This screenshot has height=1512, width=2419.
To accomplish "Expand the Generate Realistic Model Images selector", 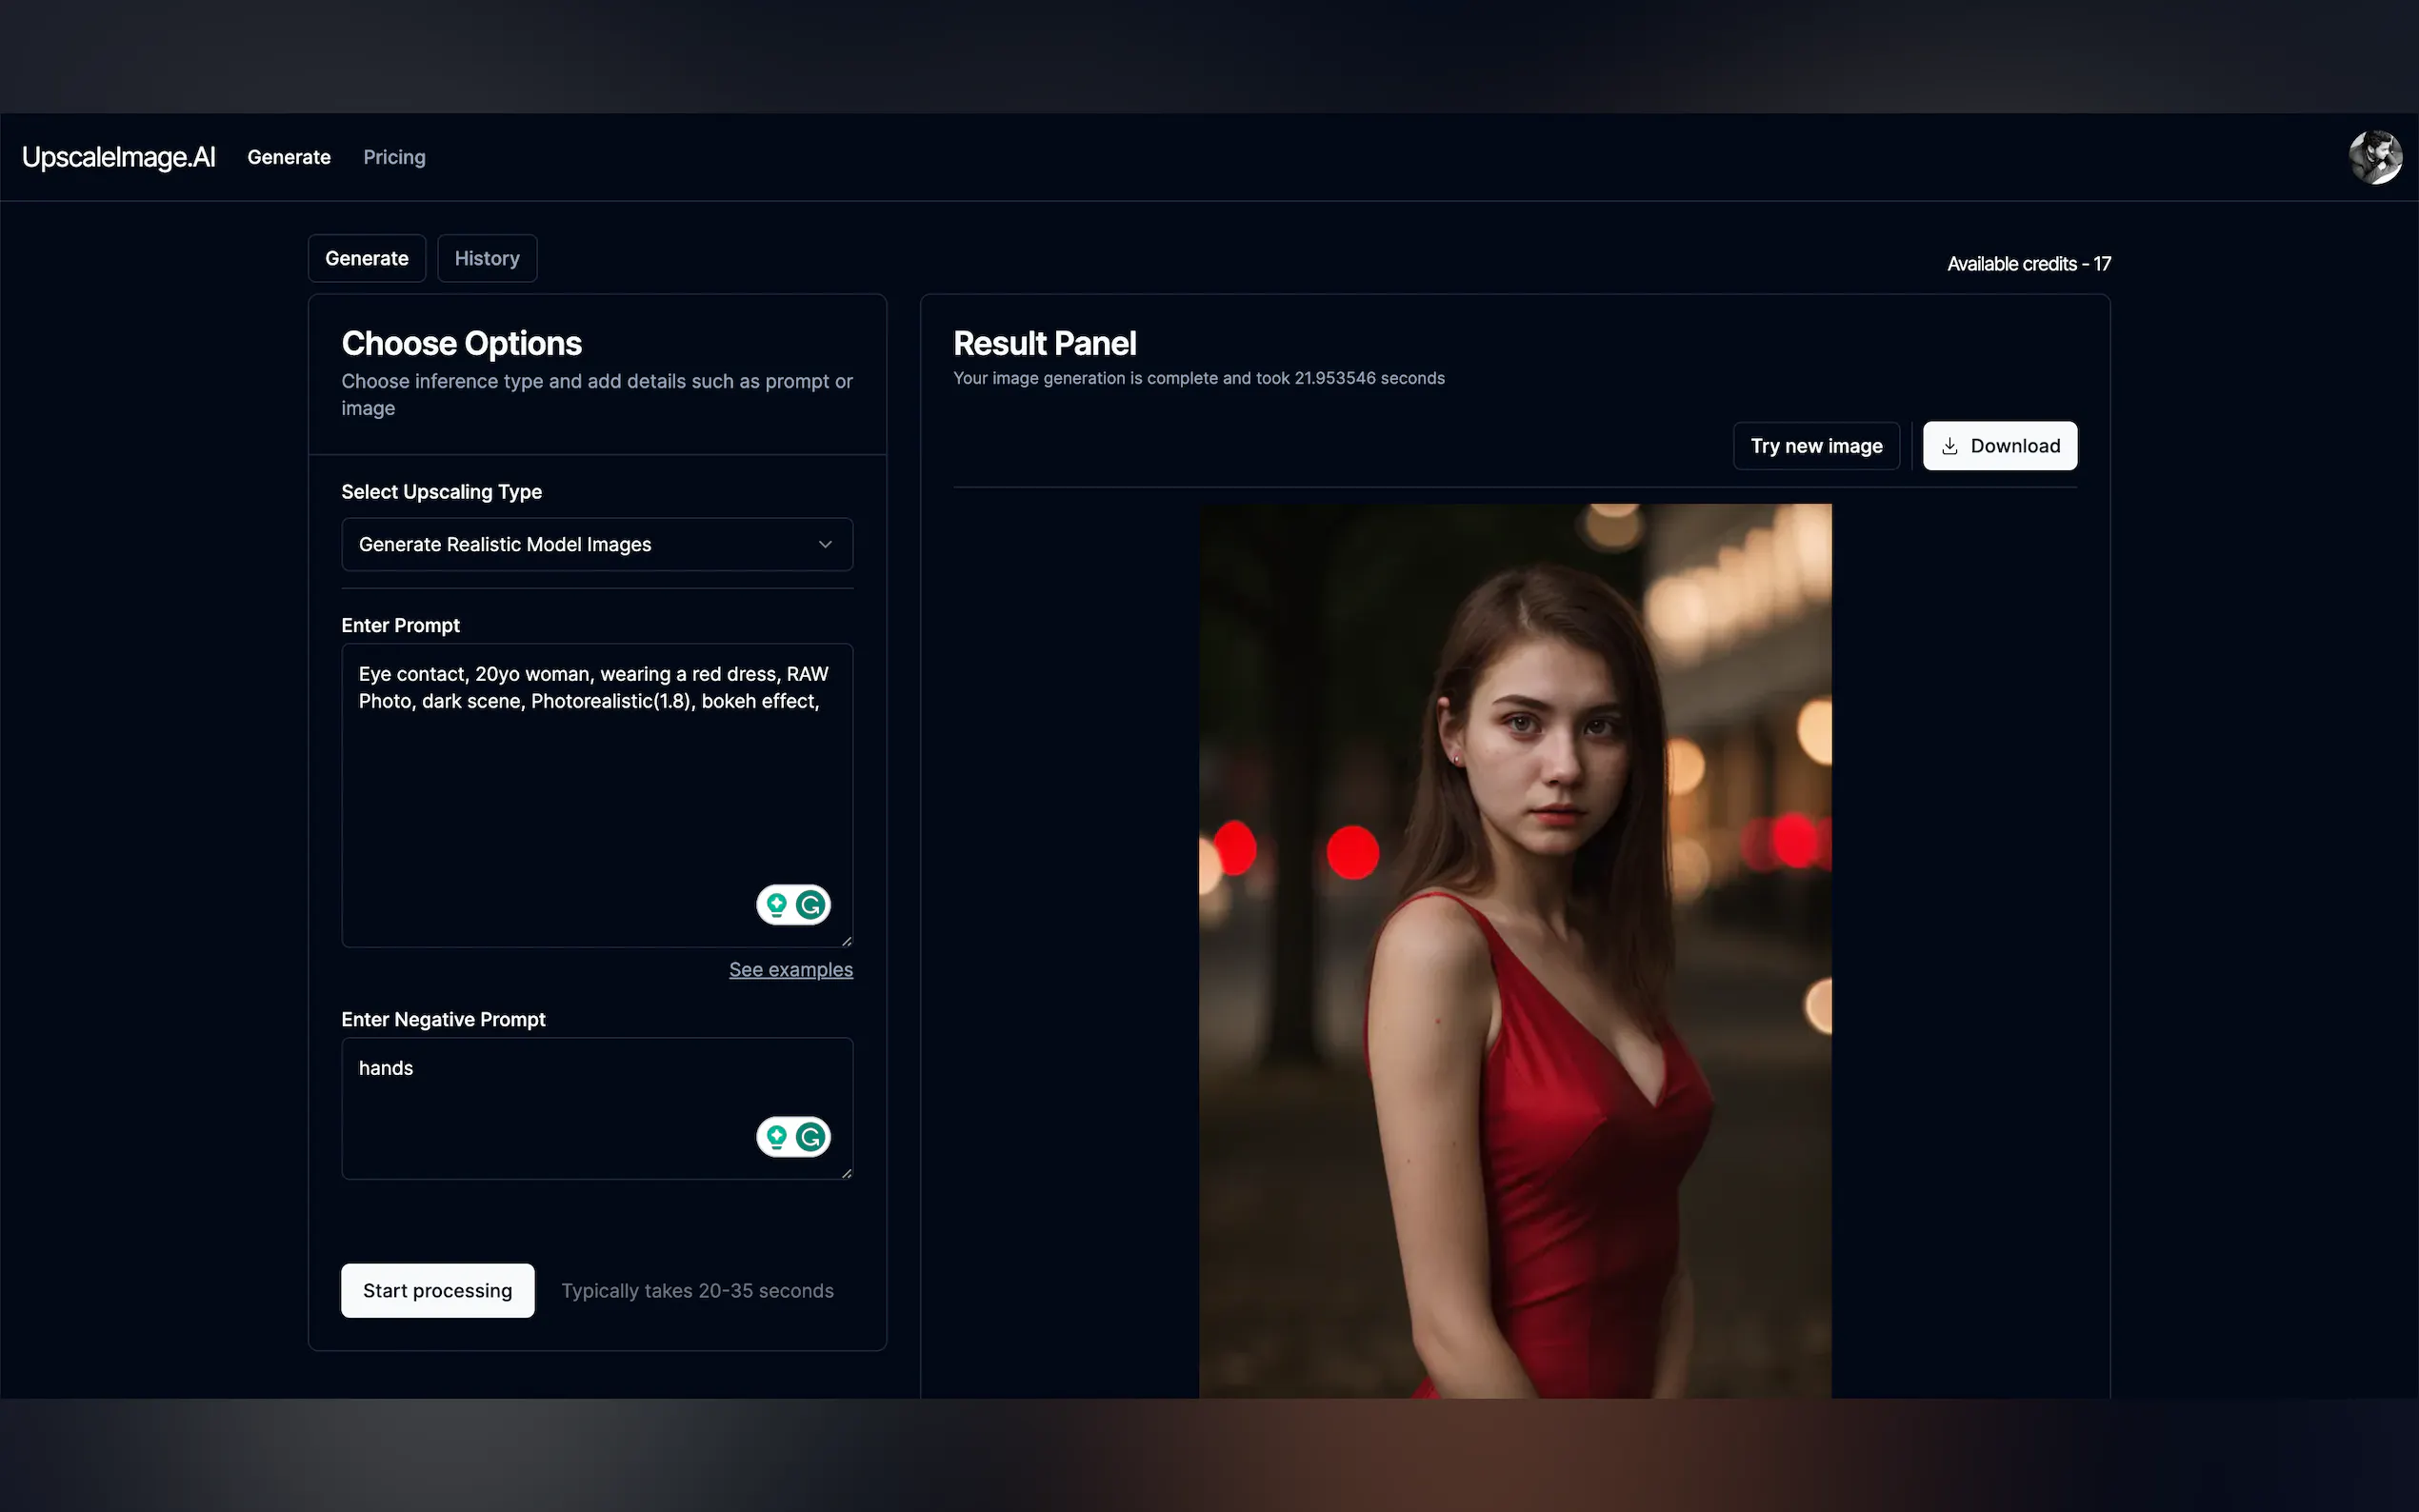I will coord(597,544).
